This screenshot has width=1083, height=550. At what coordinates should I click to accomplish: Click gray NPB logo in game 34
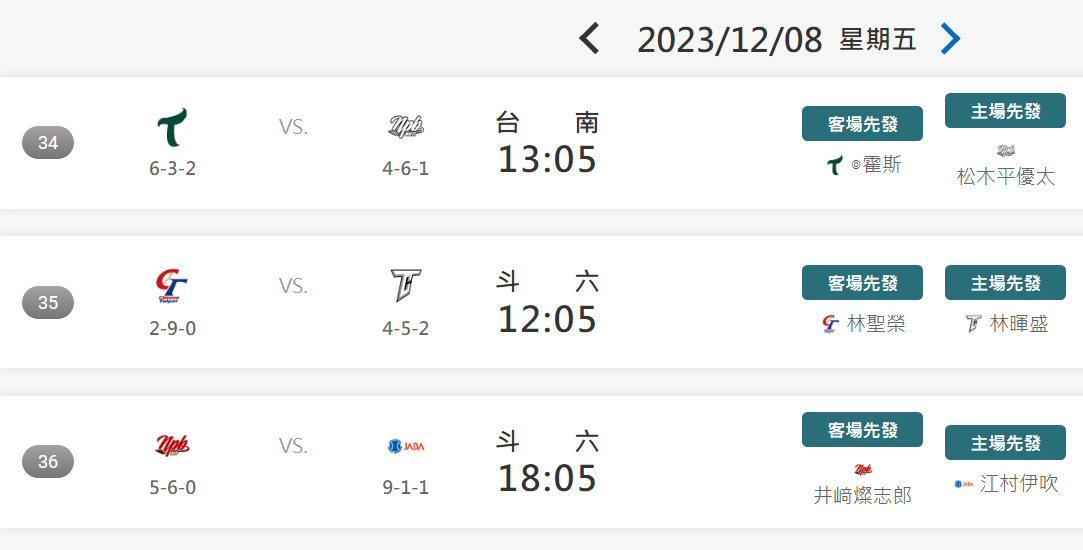pos(405,127)
